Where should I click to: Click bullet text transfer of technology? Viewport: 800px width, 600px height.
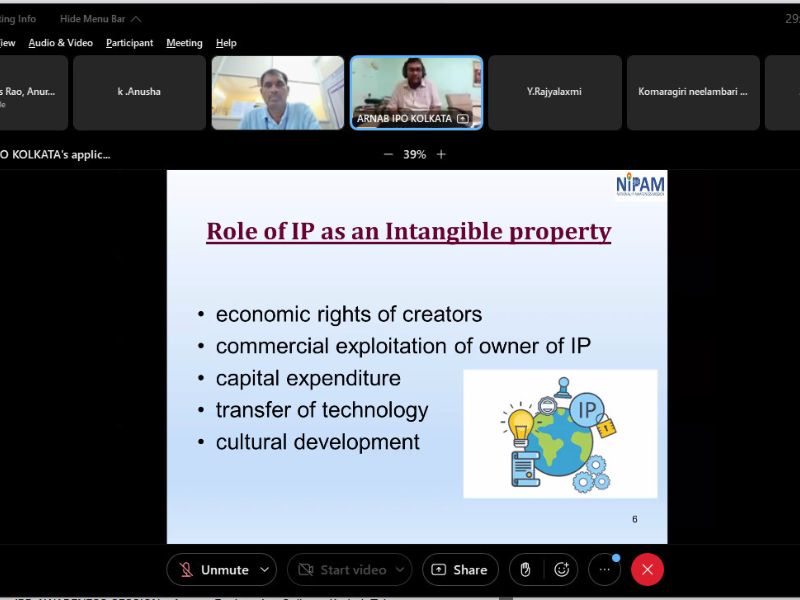322,410
